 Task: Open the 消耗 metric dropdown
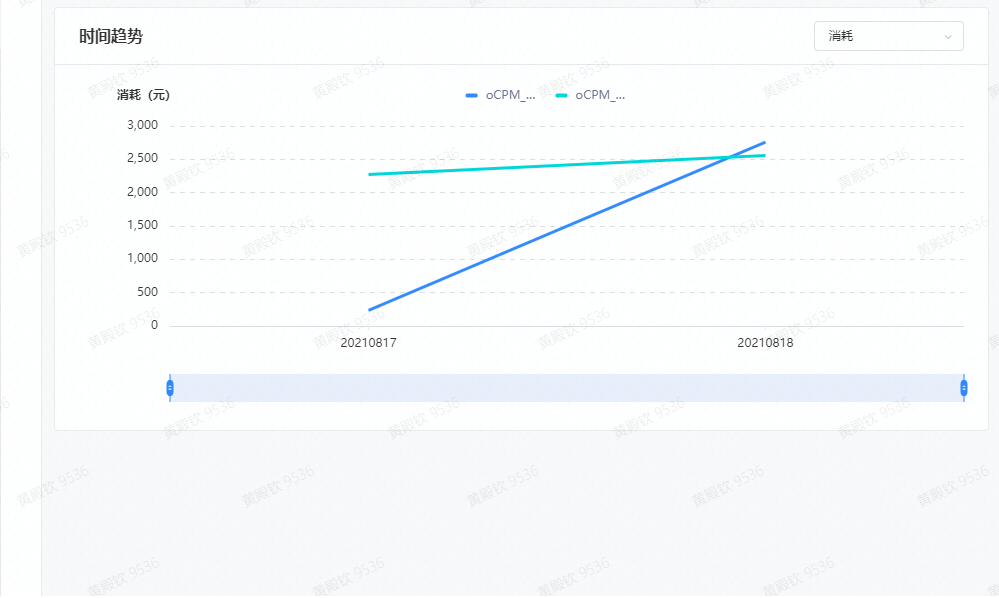tap(888, 36)
